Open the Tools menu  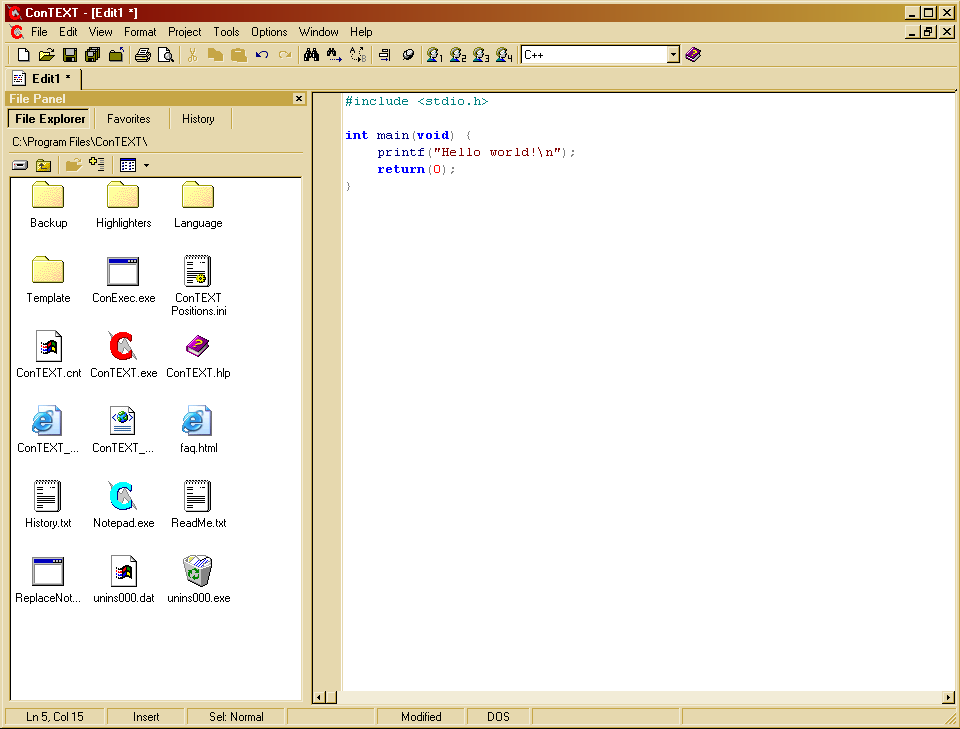(226, 32)
